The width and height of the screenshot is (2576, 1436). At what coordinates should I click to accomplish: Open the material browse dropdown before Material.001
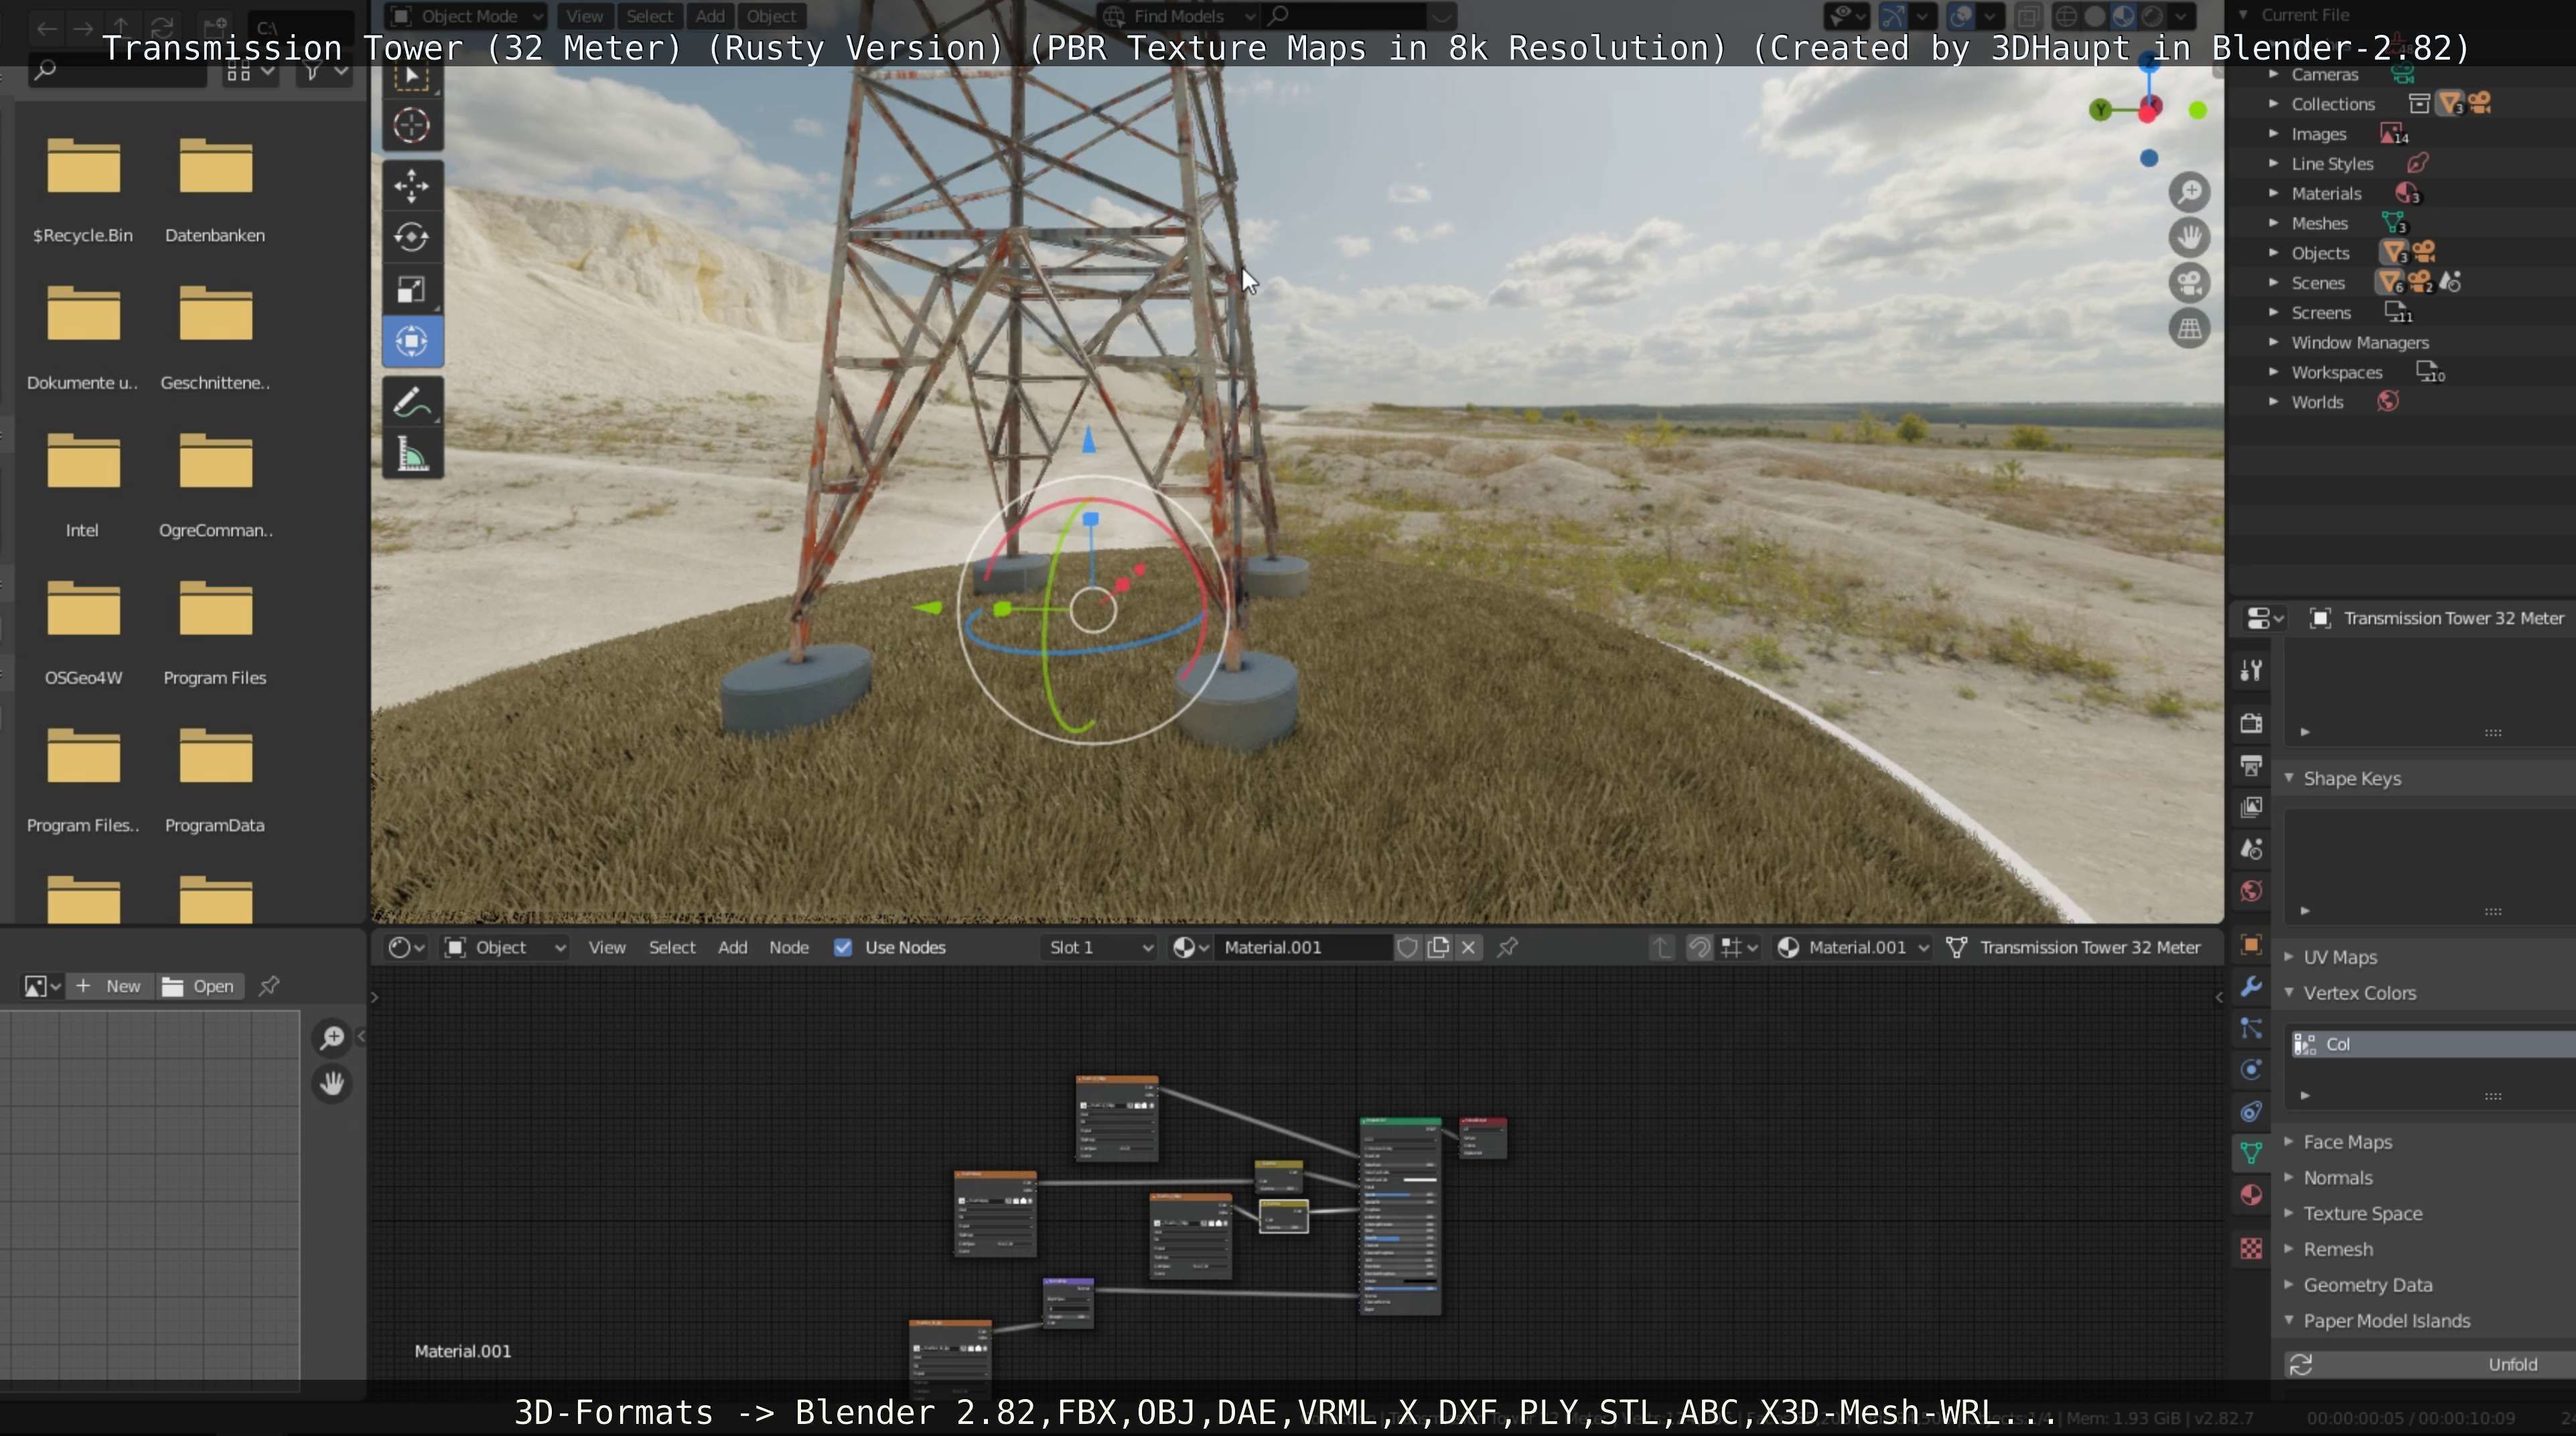1190,947
